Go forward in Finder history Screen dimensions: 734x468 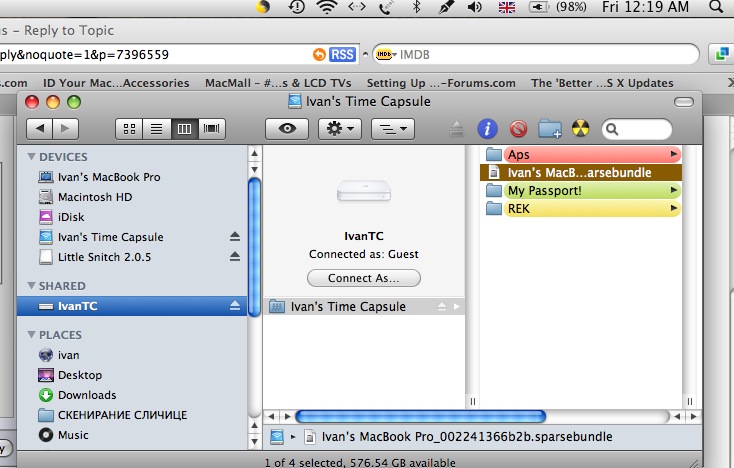pos(66,129)
